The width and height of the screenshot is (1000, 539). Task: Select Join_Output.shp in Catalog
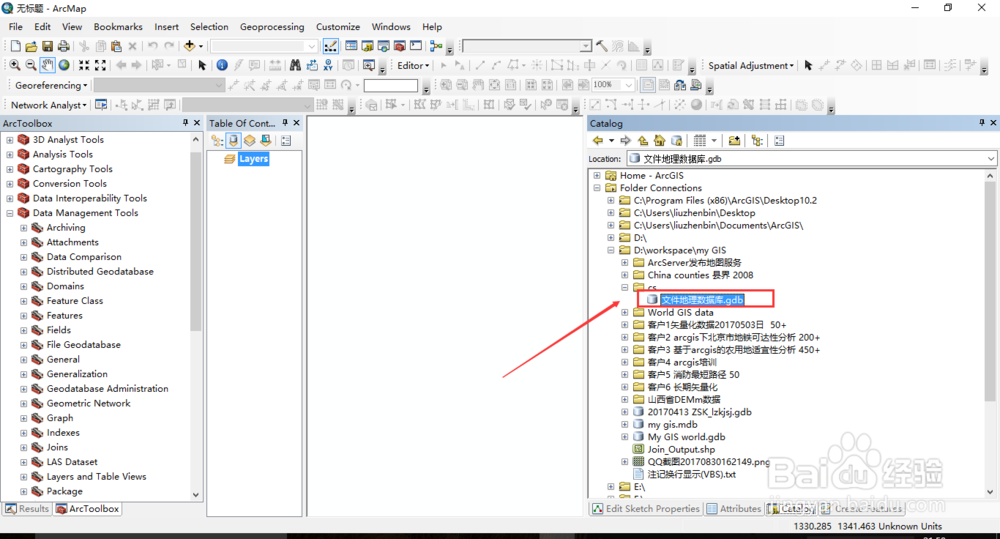[681, 449]
